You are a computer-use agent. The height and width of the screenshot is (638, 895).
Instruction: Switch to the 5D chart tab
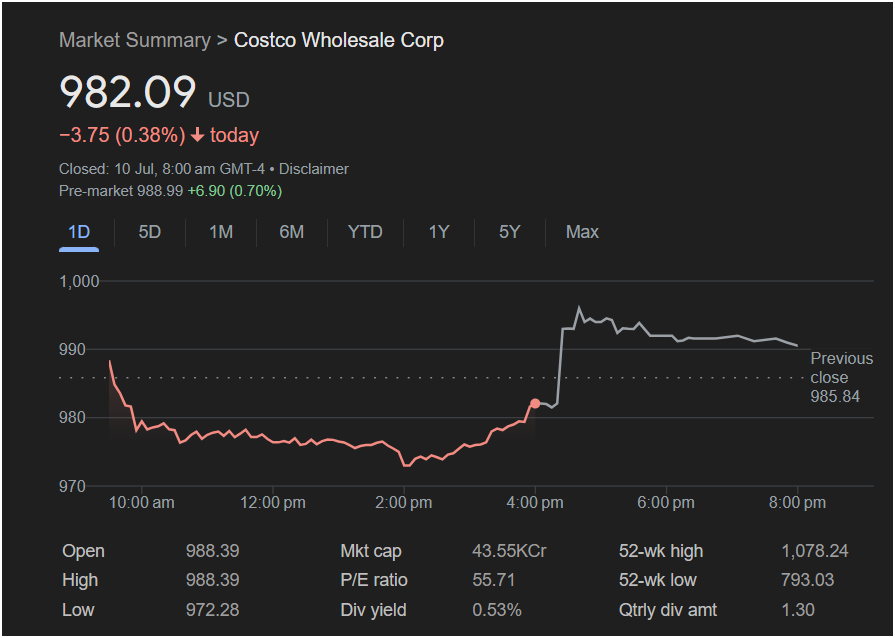point(150,232)
